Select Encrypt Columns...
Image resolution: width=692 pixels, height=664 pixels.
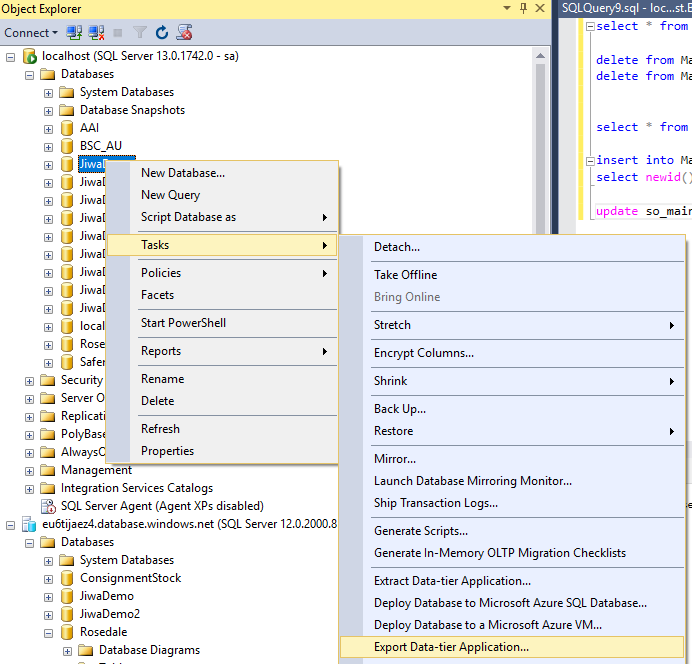tap(512, 353)
